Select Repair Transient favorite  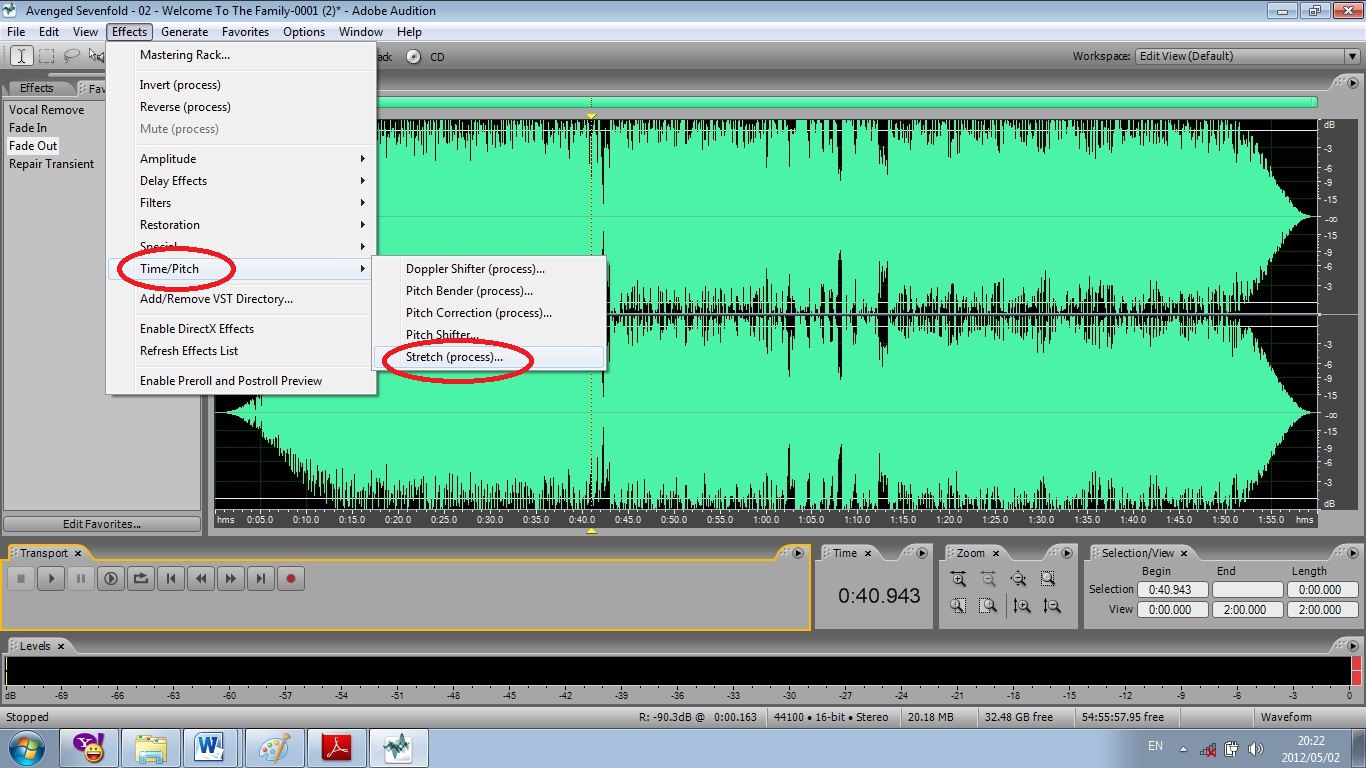point(52,164)
